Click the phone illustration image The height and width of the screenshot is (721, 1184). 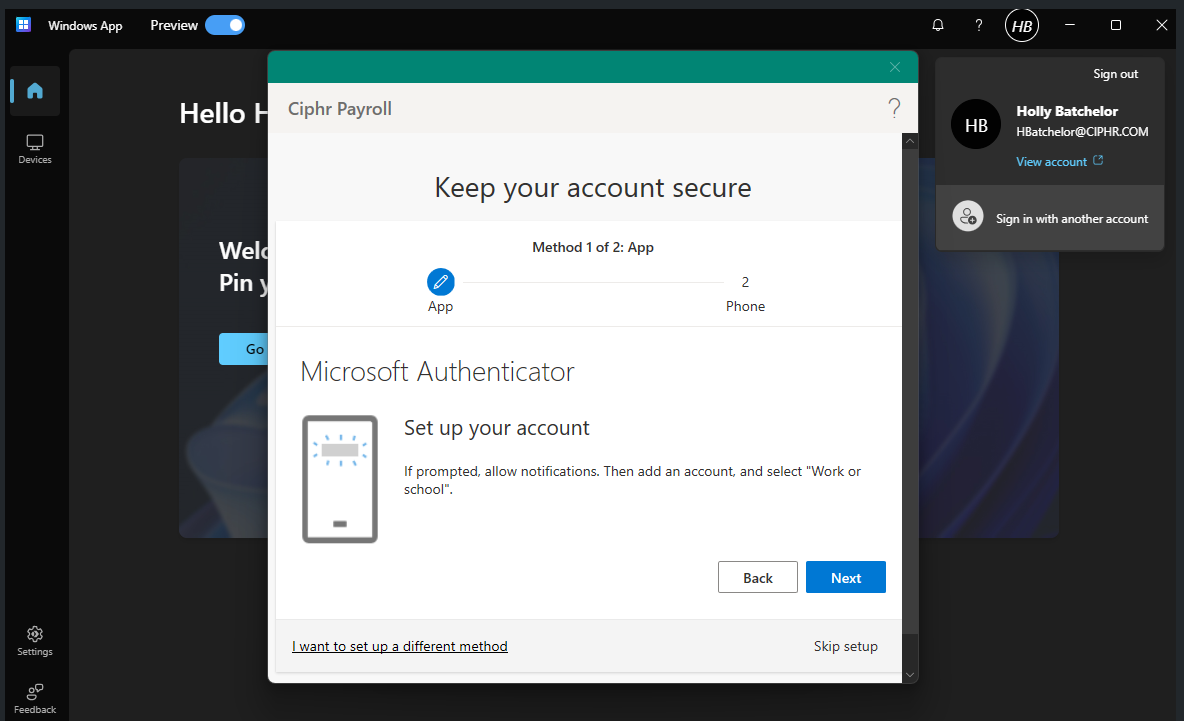[x=340, y=479]
